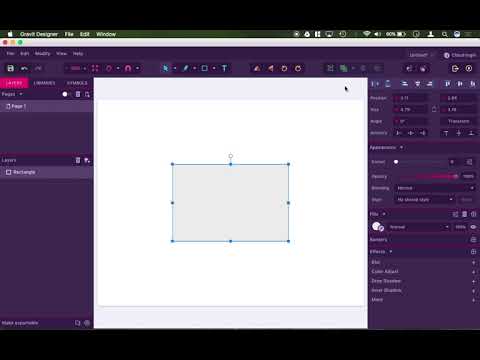The width and height of the screenshot is (480, 360).
Task: Select the Pointer tool
Action: [x=165, y=68]
